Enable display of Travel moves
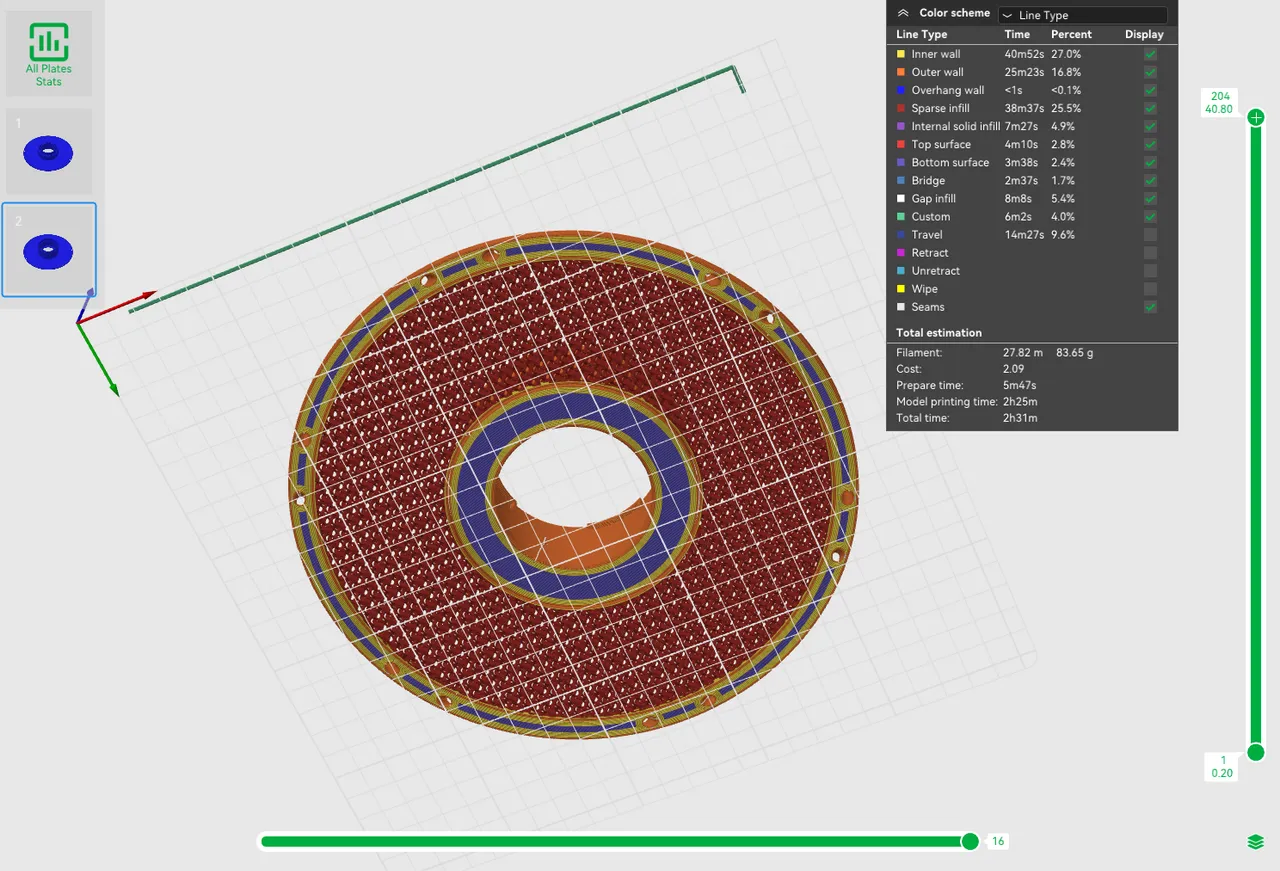The width and height of the screenshot is (1280, 871). pos(1149,234)
